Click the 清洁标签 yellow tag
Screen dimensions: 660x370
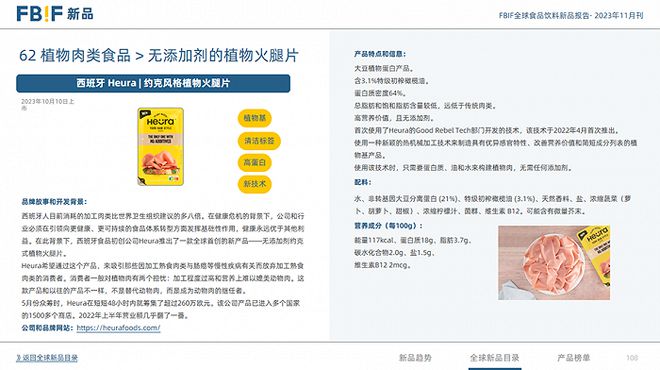[259, 141]
